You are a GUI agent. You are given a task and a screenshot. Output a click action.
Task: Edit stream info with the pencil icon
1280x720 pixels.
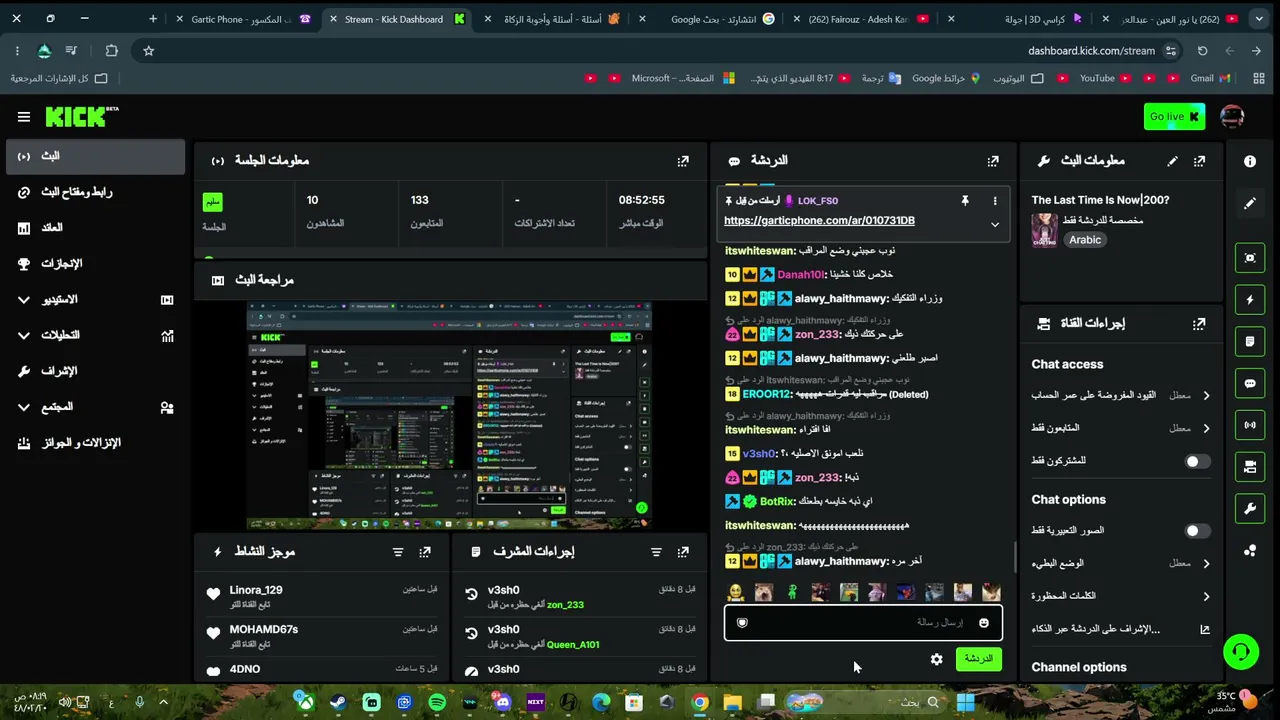1172,161
